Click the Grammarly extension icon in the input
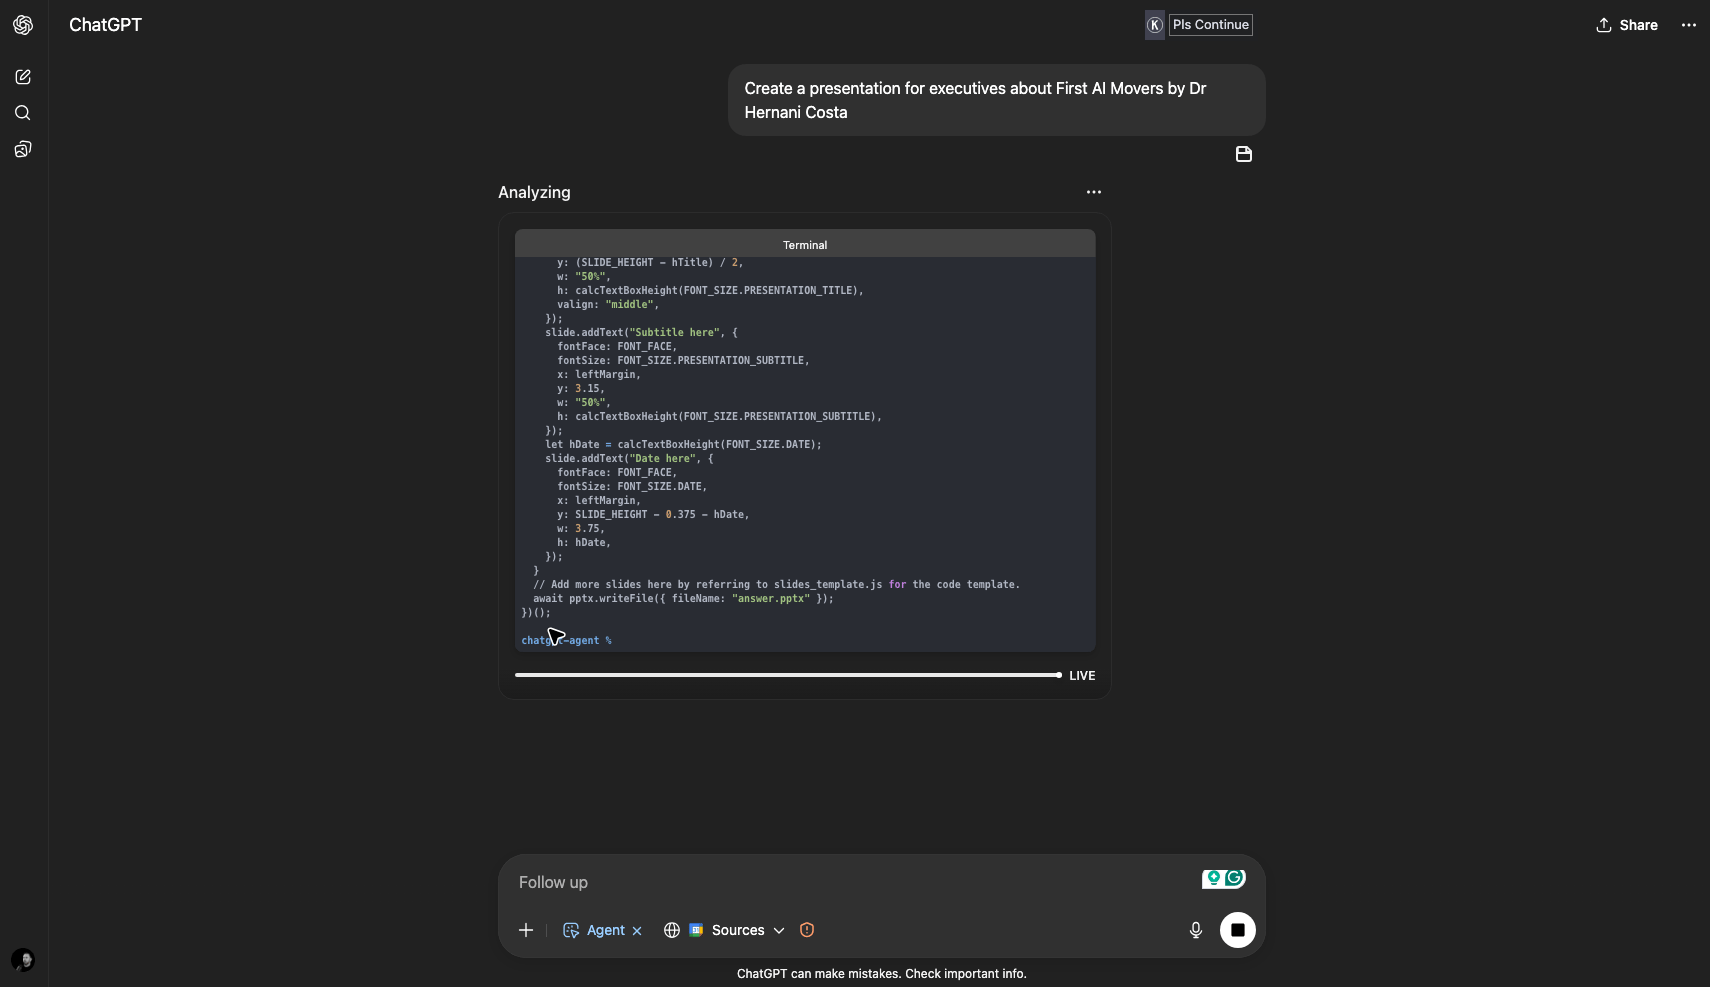The width and height of the screenshot is (1710, 987). click(1235, 878)
